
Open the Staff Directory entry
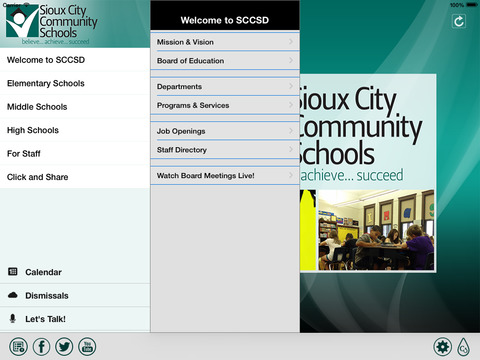coord(225,150)
